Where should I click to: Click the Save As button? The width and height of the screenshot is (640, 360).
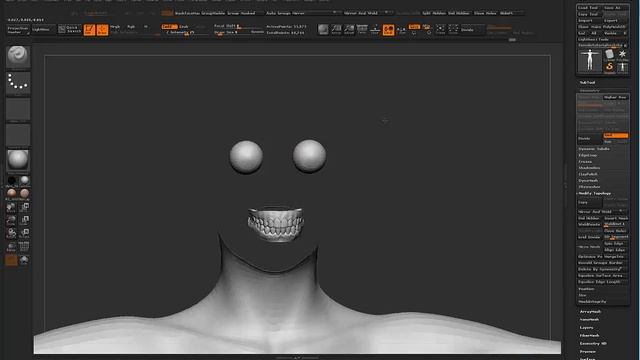(615, 8)
